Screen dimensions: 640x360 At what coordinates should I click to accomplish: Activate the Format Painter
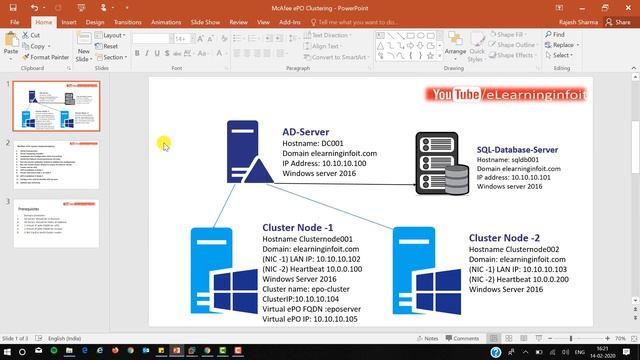click(46, 57)
